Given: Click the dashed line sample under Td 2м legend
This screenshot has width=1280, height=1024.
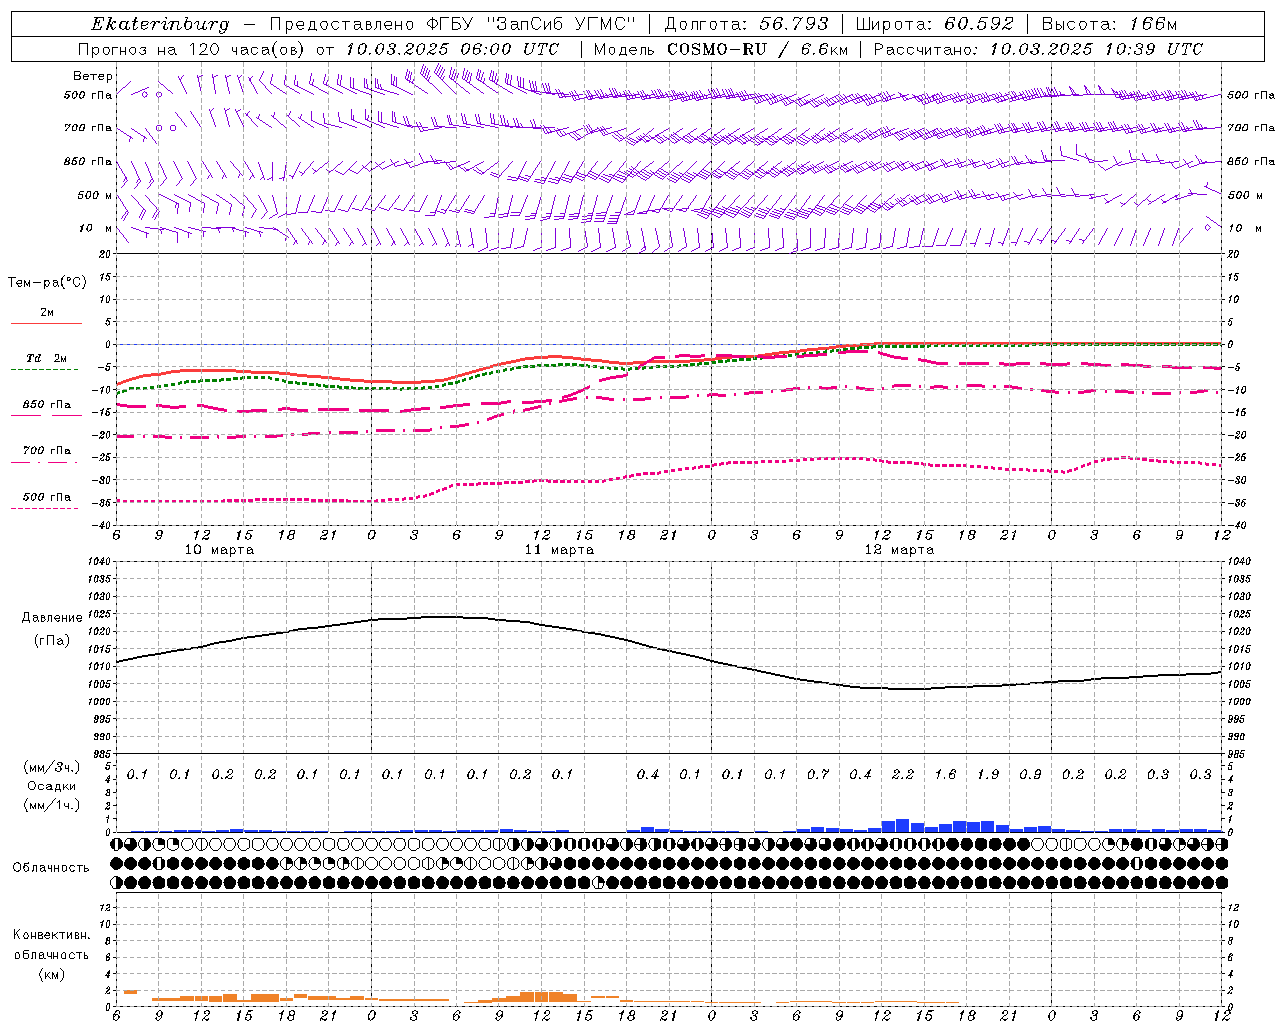Looking at the screenshot, I should [45, 370].
